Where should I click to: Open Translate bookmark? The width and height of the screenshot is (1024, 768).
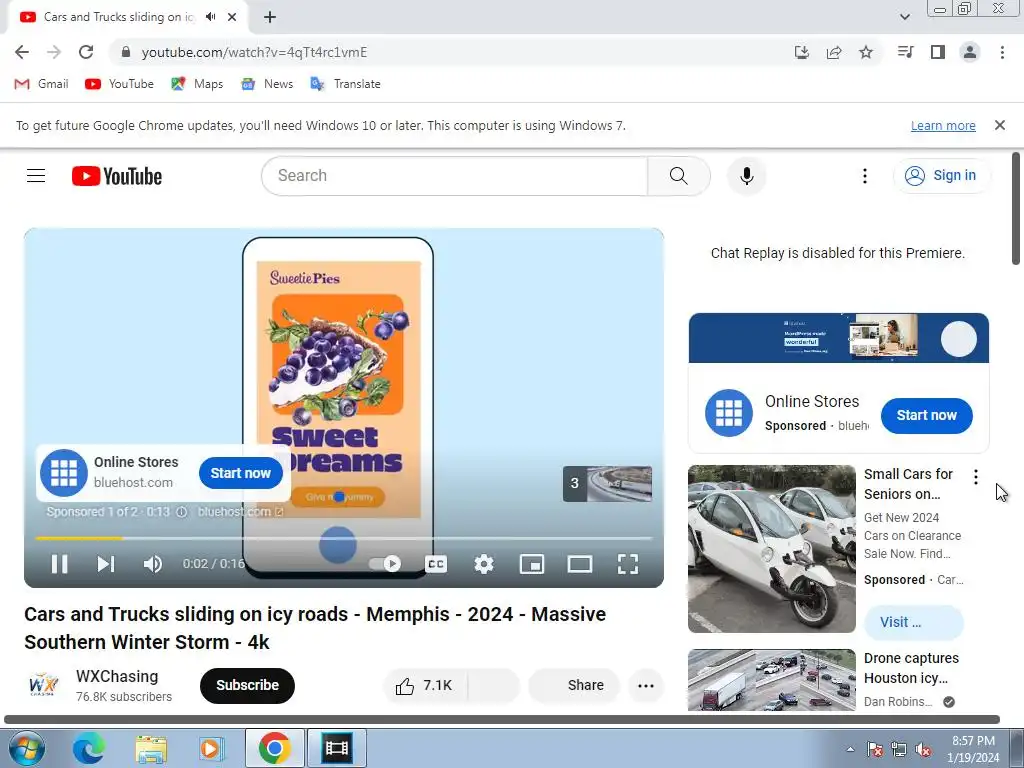pyautogui.click(x=345, y=84)
